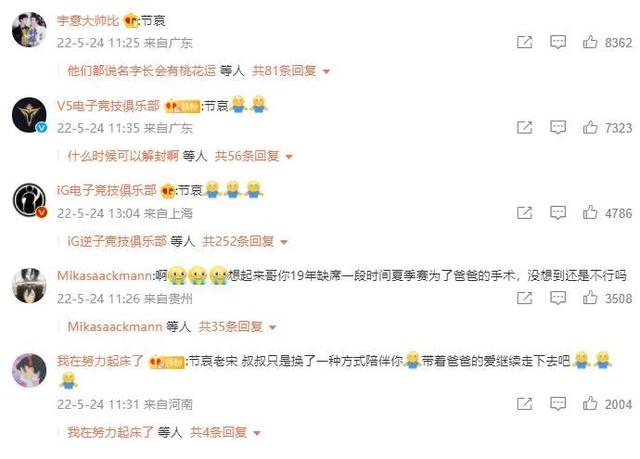Screen dimensions: 640x459
Task: Click comment icon on Mikasaackmann post
Action: point(558,298)
